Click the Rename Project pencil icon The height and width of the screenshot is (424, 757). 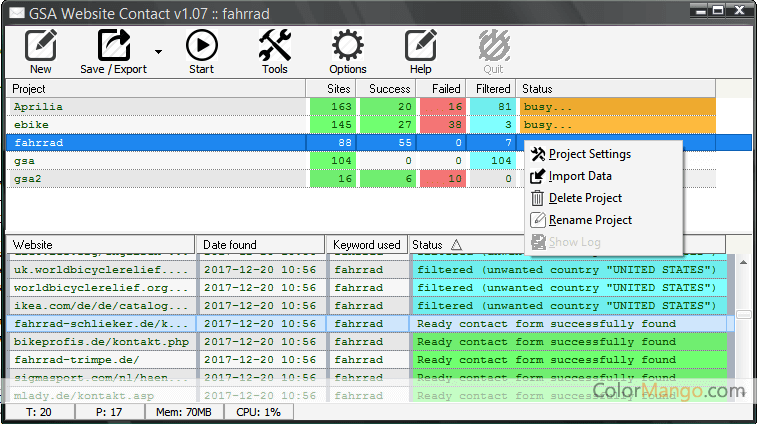pos(538,220)
